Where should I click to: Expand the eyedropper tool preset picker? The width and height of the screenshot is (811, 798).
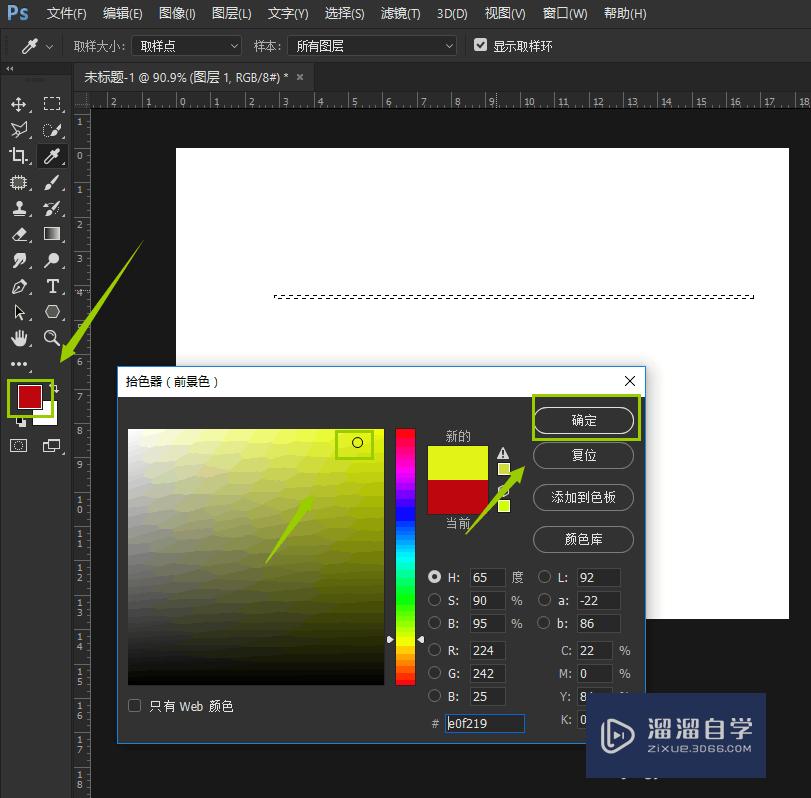pos(50,47)
